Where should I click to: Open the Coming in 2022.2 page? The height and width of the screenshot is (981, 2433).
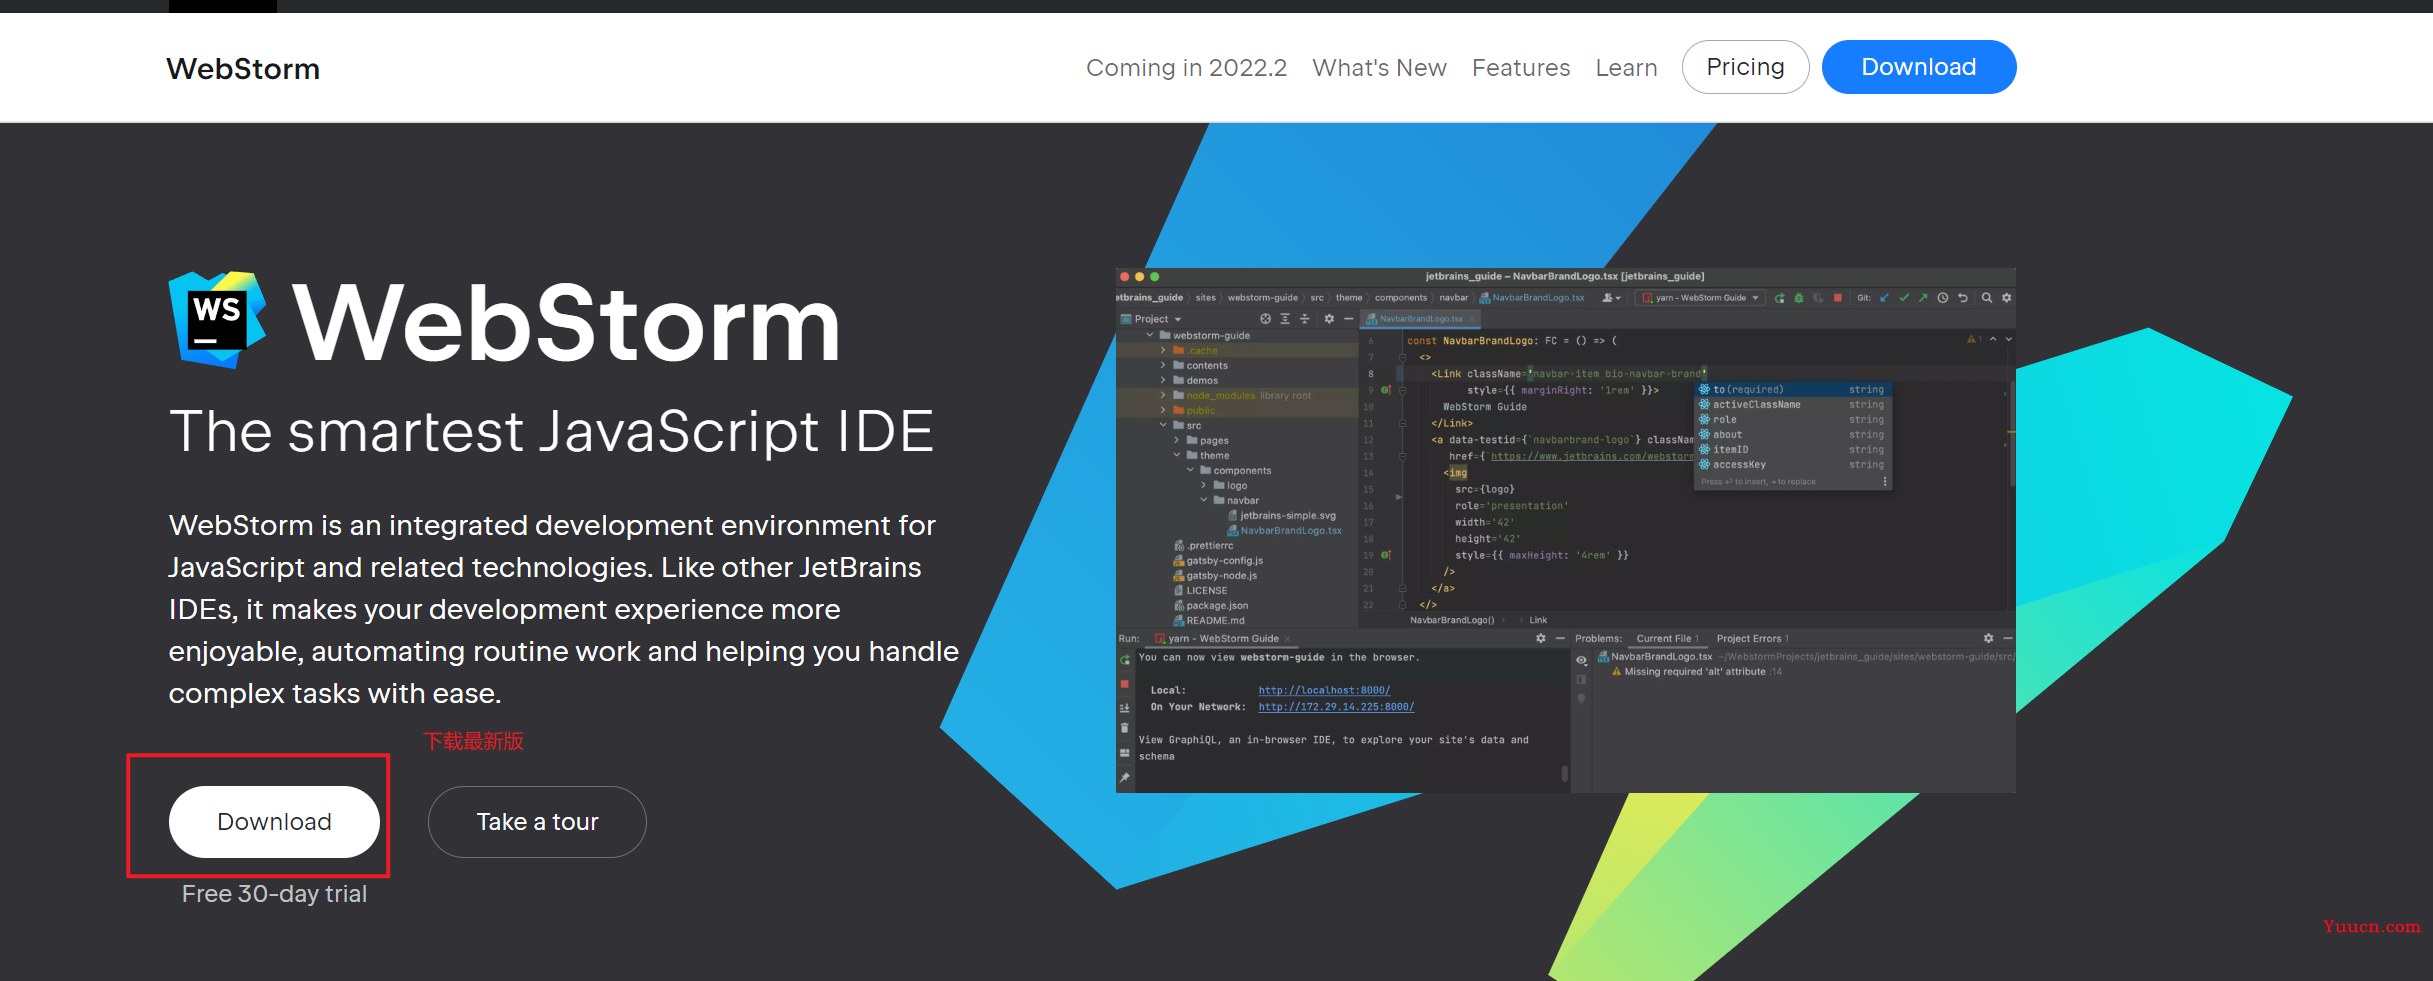[x=1186, y=68]
